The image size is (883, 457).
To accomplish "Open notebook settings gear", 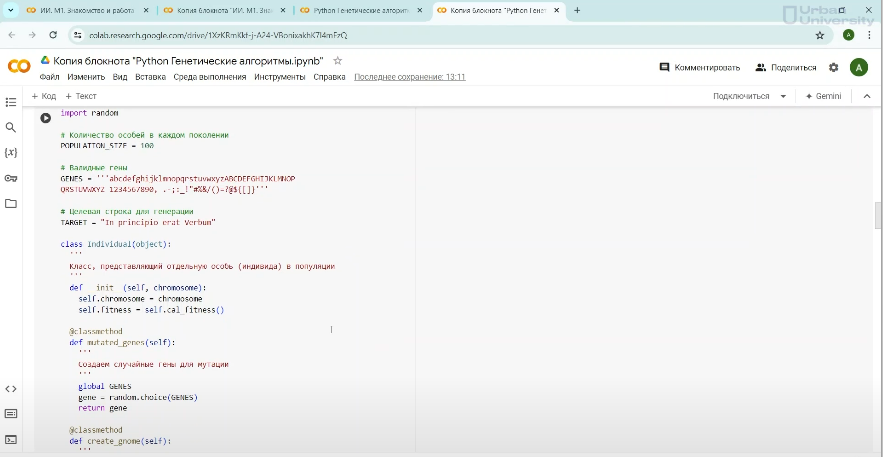I will [833, 67].
